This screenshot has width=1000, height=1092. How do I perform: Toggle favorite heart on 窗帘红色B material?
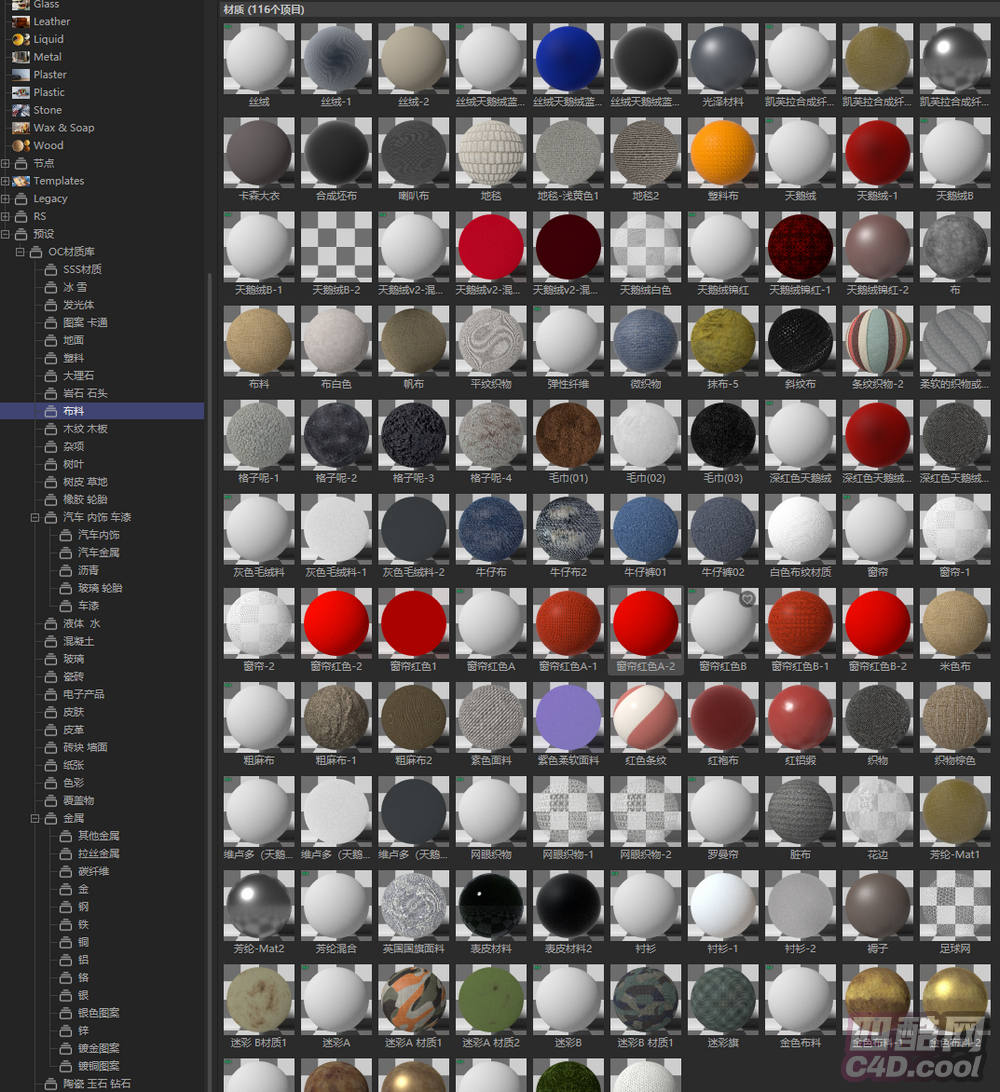pyautogui.click(x=747, y=599)
